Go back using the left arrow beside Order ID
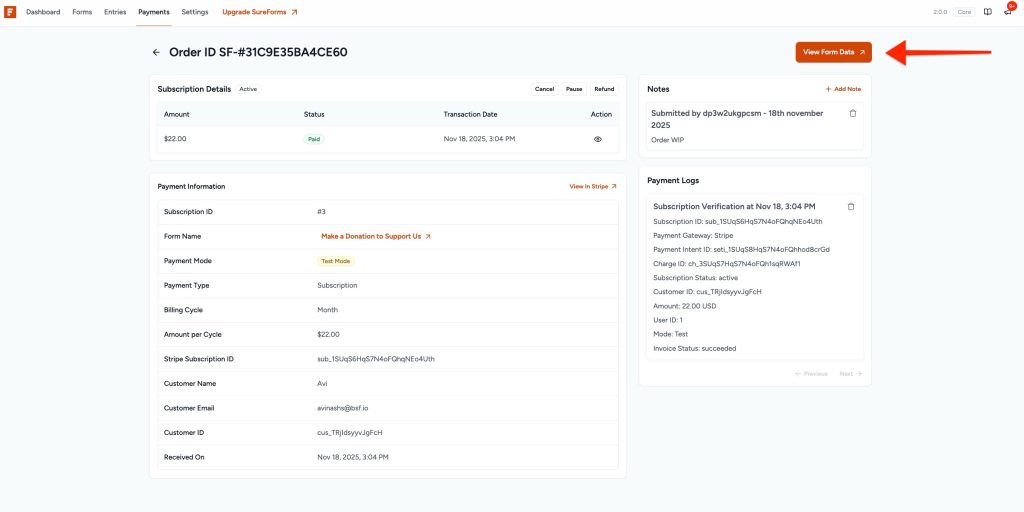This screenshot has height=512, width=1024. pos(156,52)
